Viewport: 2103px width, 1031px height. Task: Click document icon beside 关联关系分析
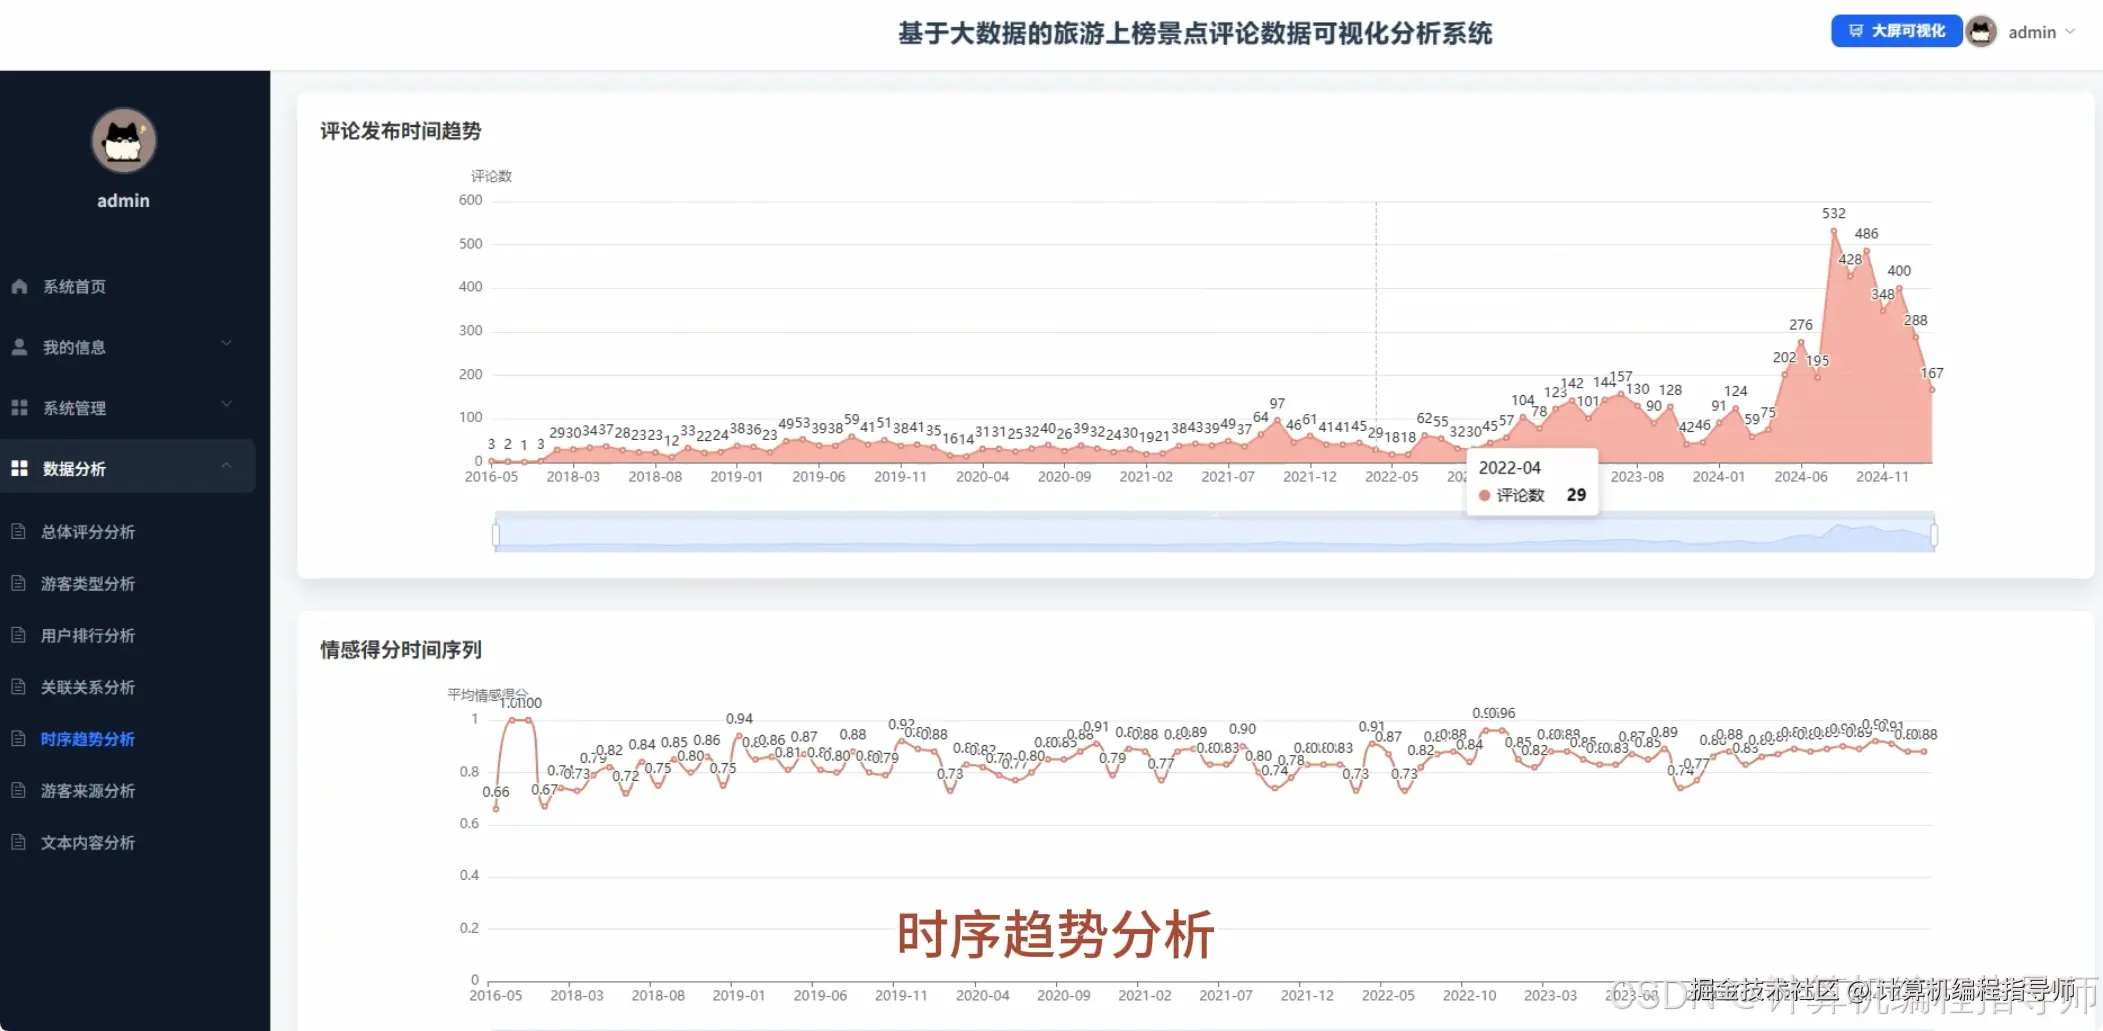click(18, 687)
